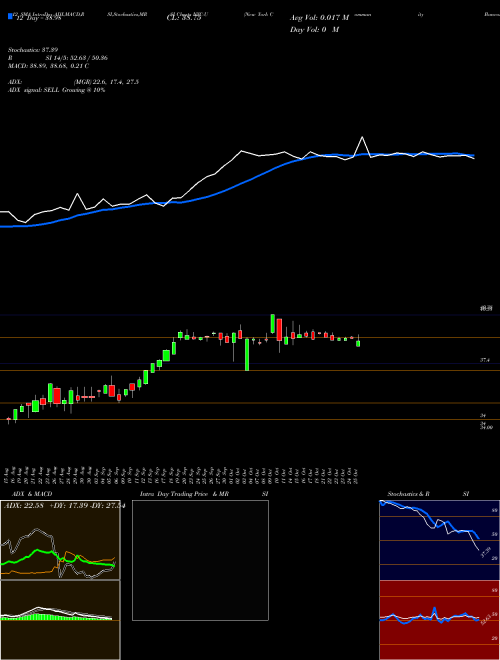Click the ADX lines chart panel
The width and height of the screenshot is (500, 660).
(x=60, y=540)
